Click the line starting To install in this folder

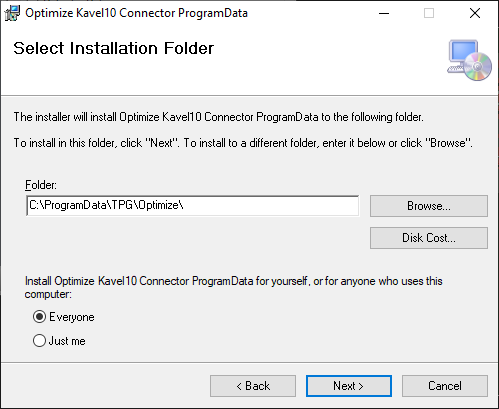(243, 143)
